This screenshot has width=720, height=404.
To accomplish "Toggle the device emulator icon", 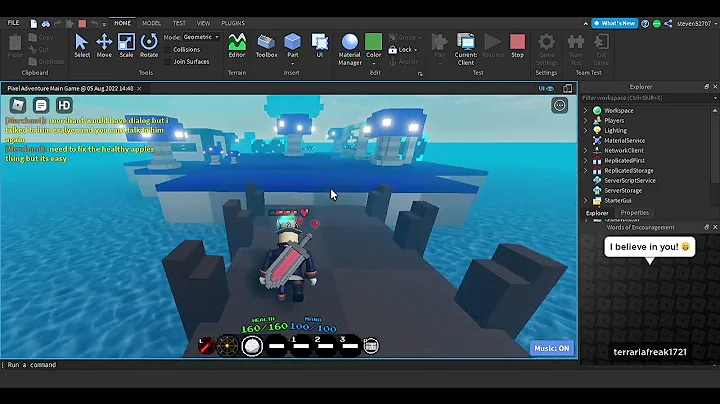I will 568,89.
